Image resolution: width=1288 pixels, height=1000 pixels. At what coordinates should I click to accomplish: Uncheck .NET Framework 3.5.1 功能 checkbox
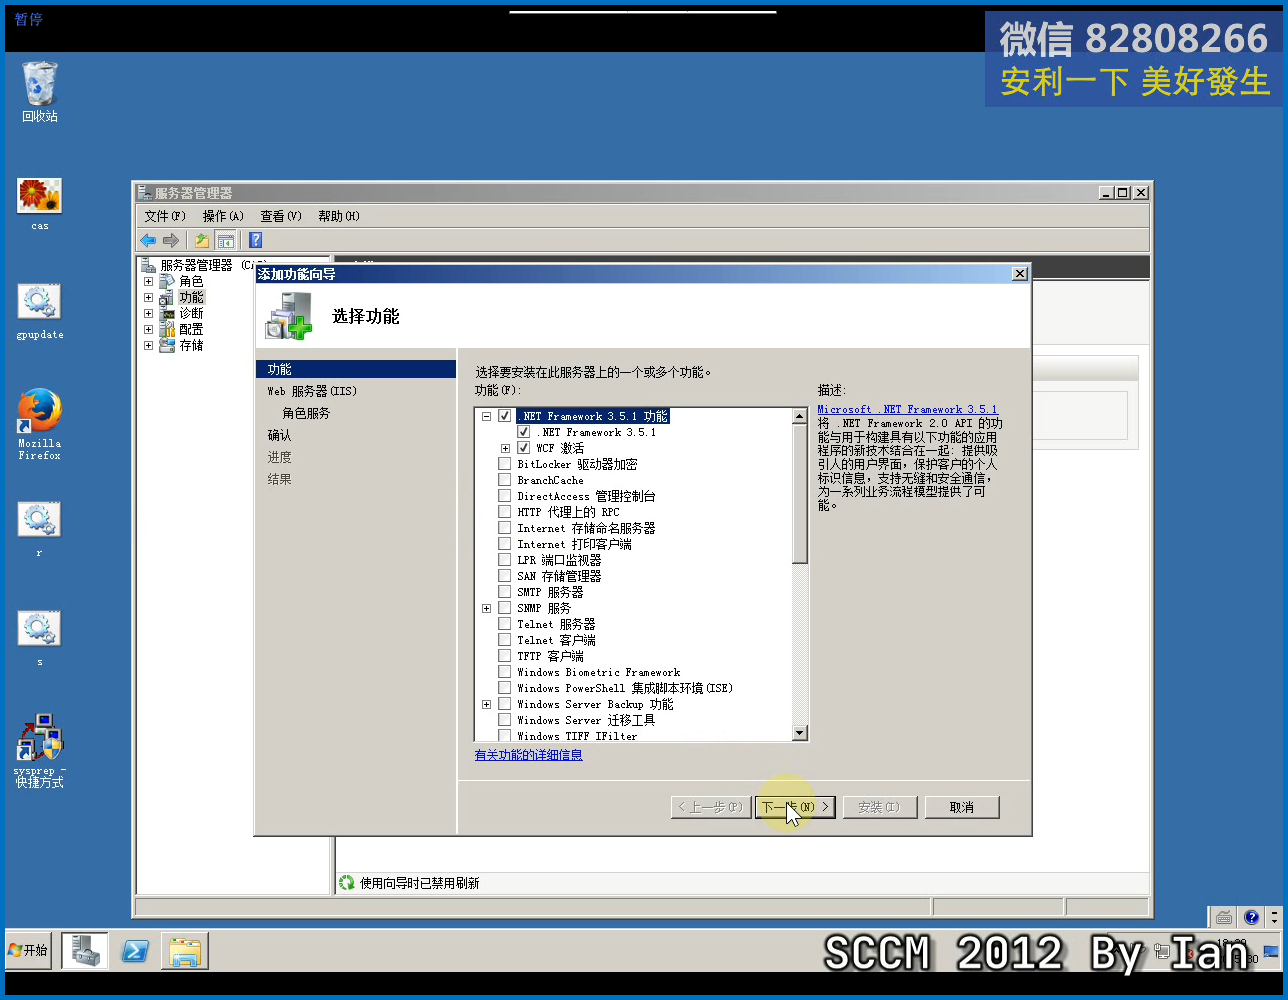point(505,416)
